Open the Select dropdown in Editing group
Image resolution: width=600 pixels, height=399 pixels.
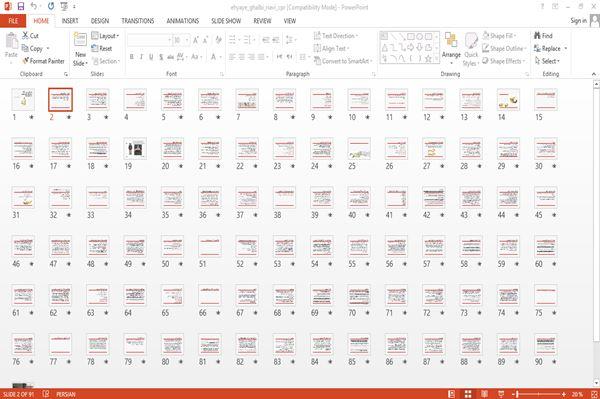547,61
